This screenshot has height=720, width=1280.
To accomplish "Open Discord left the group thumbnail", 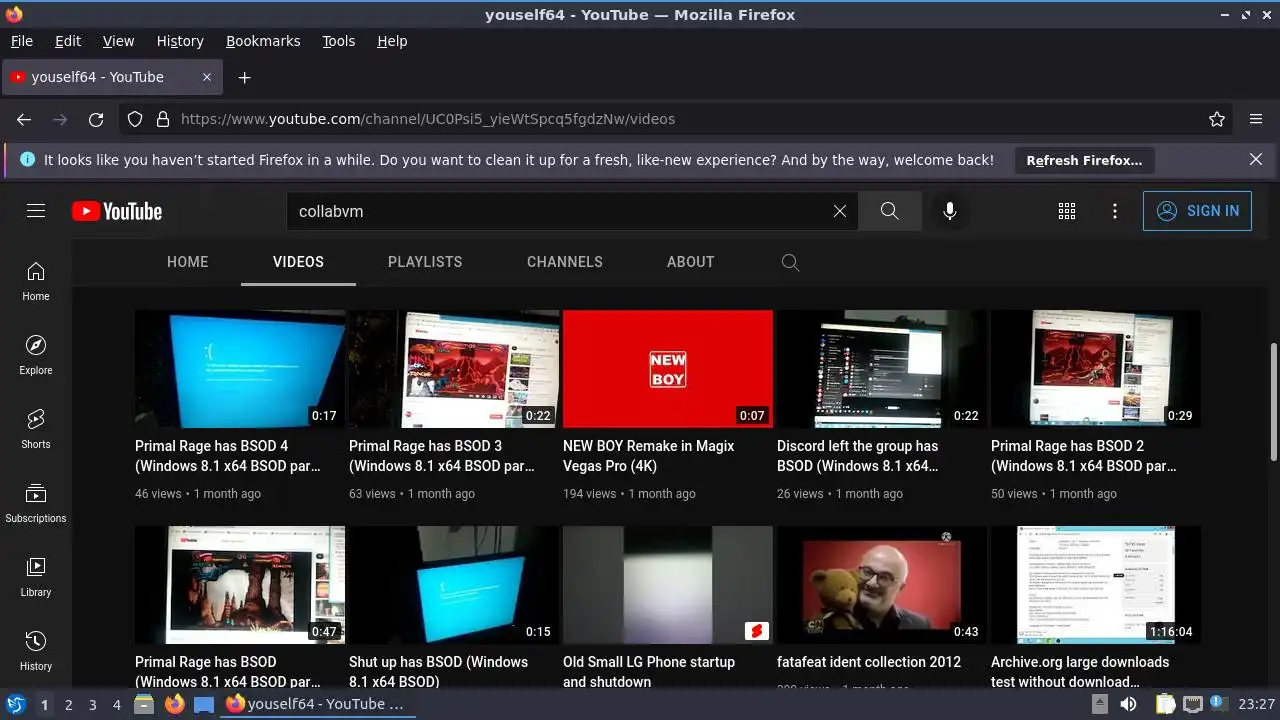I will 882,369.
